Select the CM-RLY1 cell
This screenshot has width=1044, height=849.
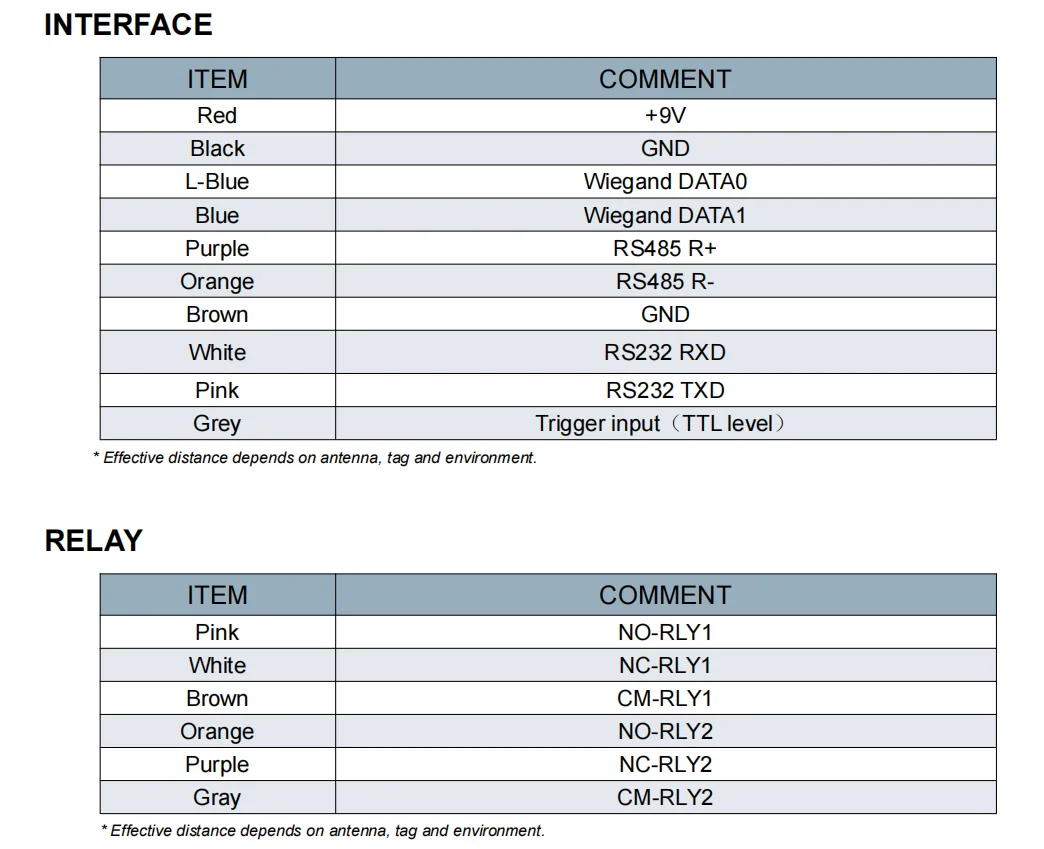pyautogui.click(x=665, y=698)
